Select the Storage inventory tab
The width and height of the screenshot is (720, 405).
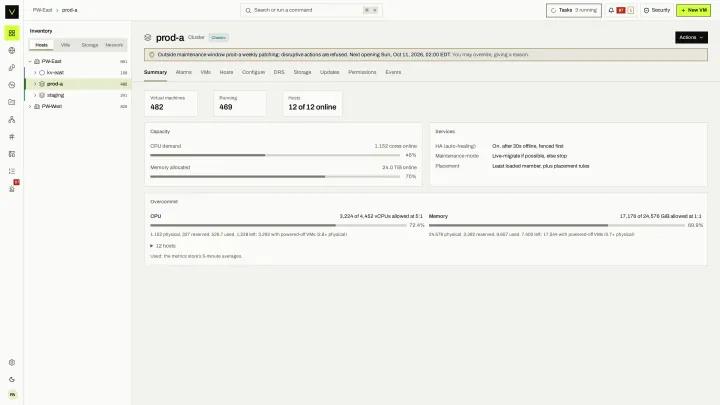tap(90, 45)
